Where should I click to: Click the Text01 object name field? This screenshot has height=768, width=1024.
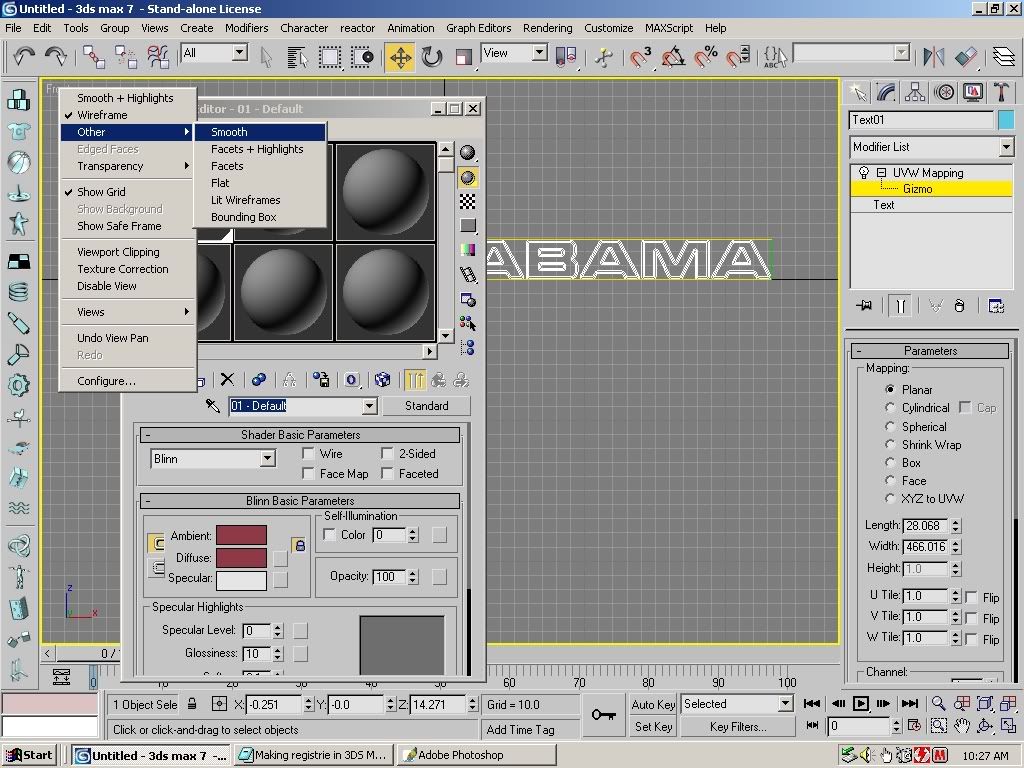(x=921, y=120)
